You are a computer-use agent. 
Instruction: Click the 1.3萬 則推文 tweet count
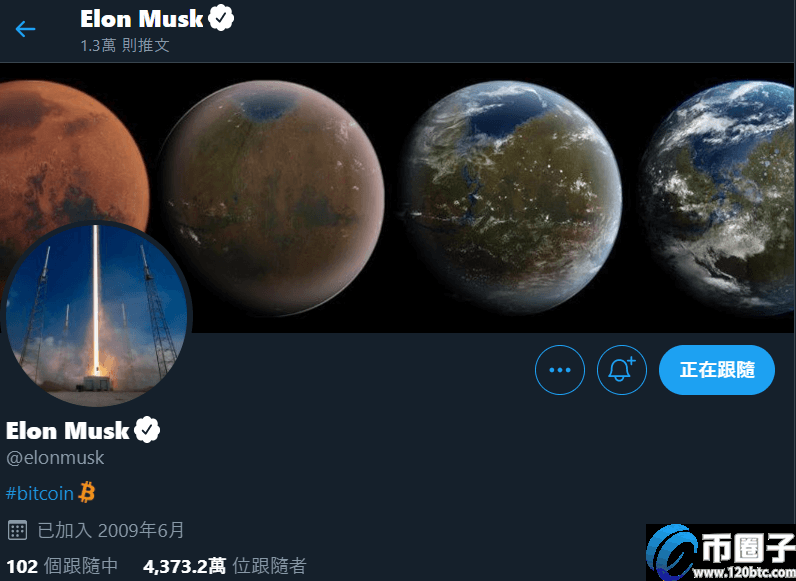coord(125,45)
